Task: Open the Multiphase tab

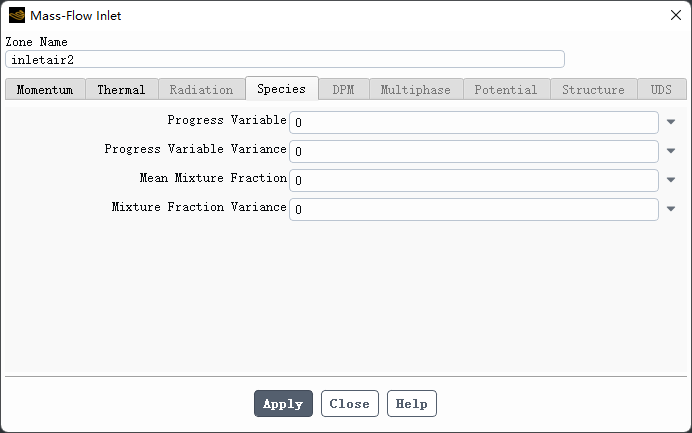Action: click(415, 89)
